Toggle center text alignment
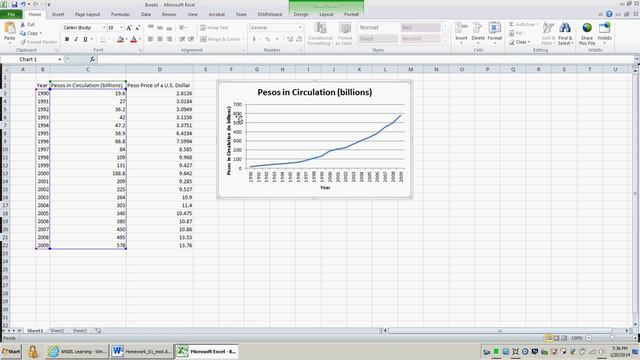The image size is (640, 360). [160, 39]
